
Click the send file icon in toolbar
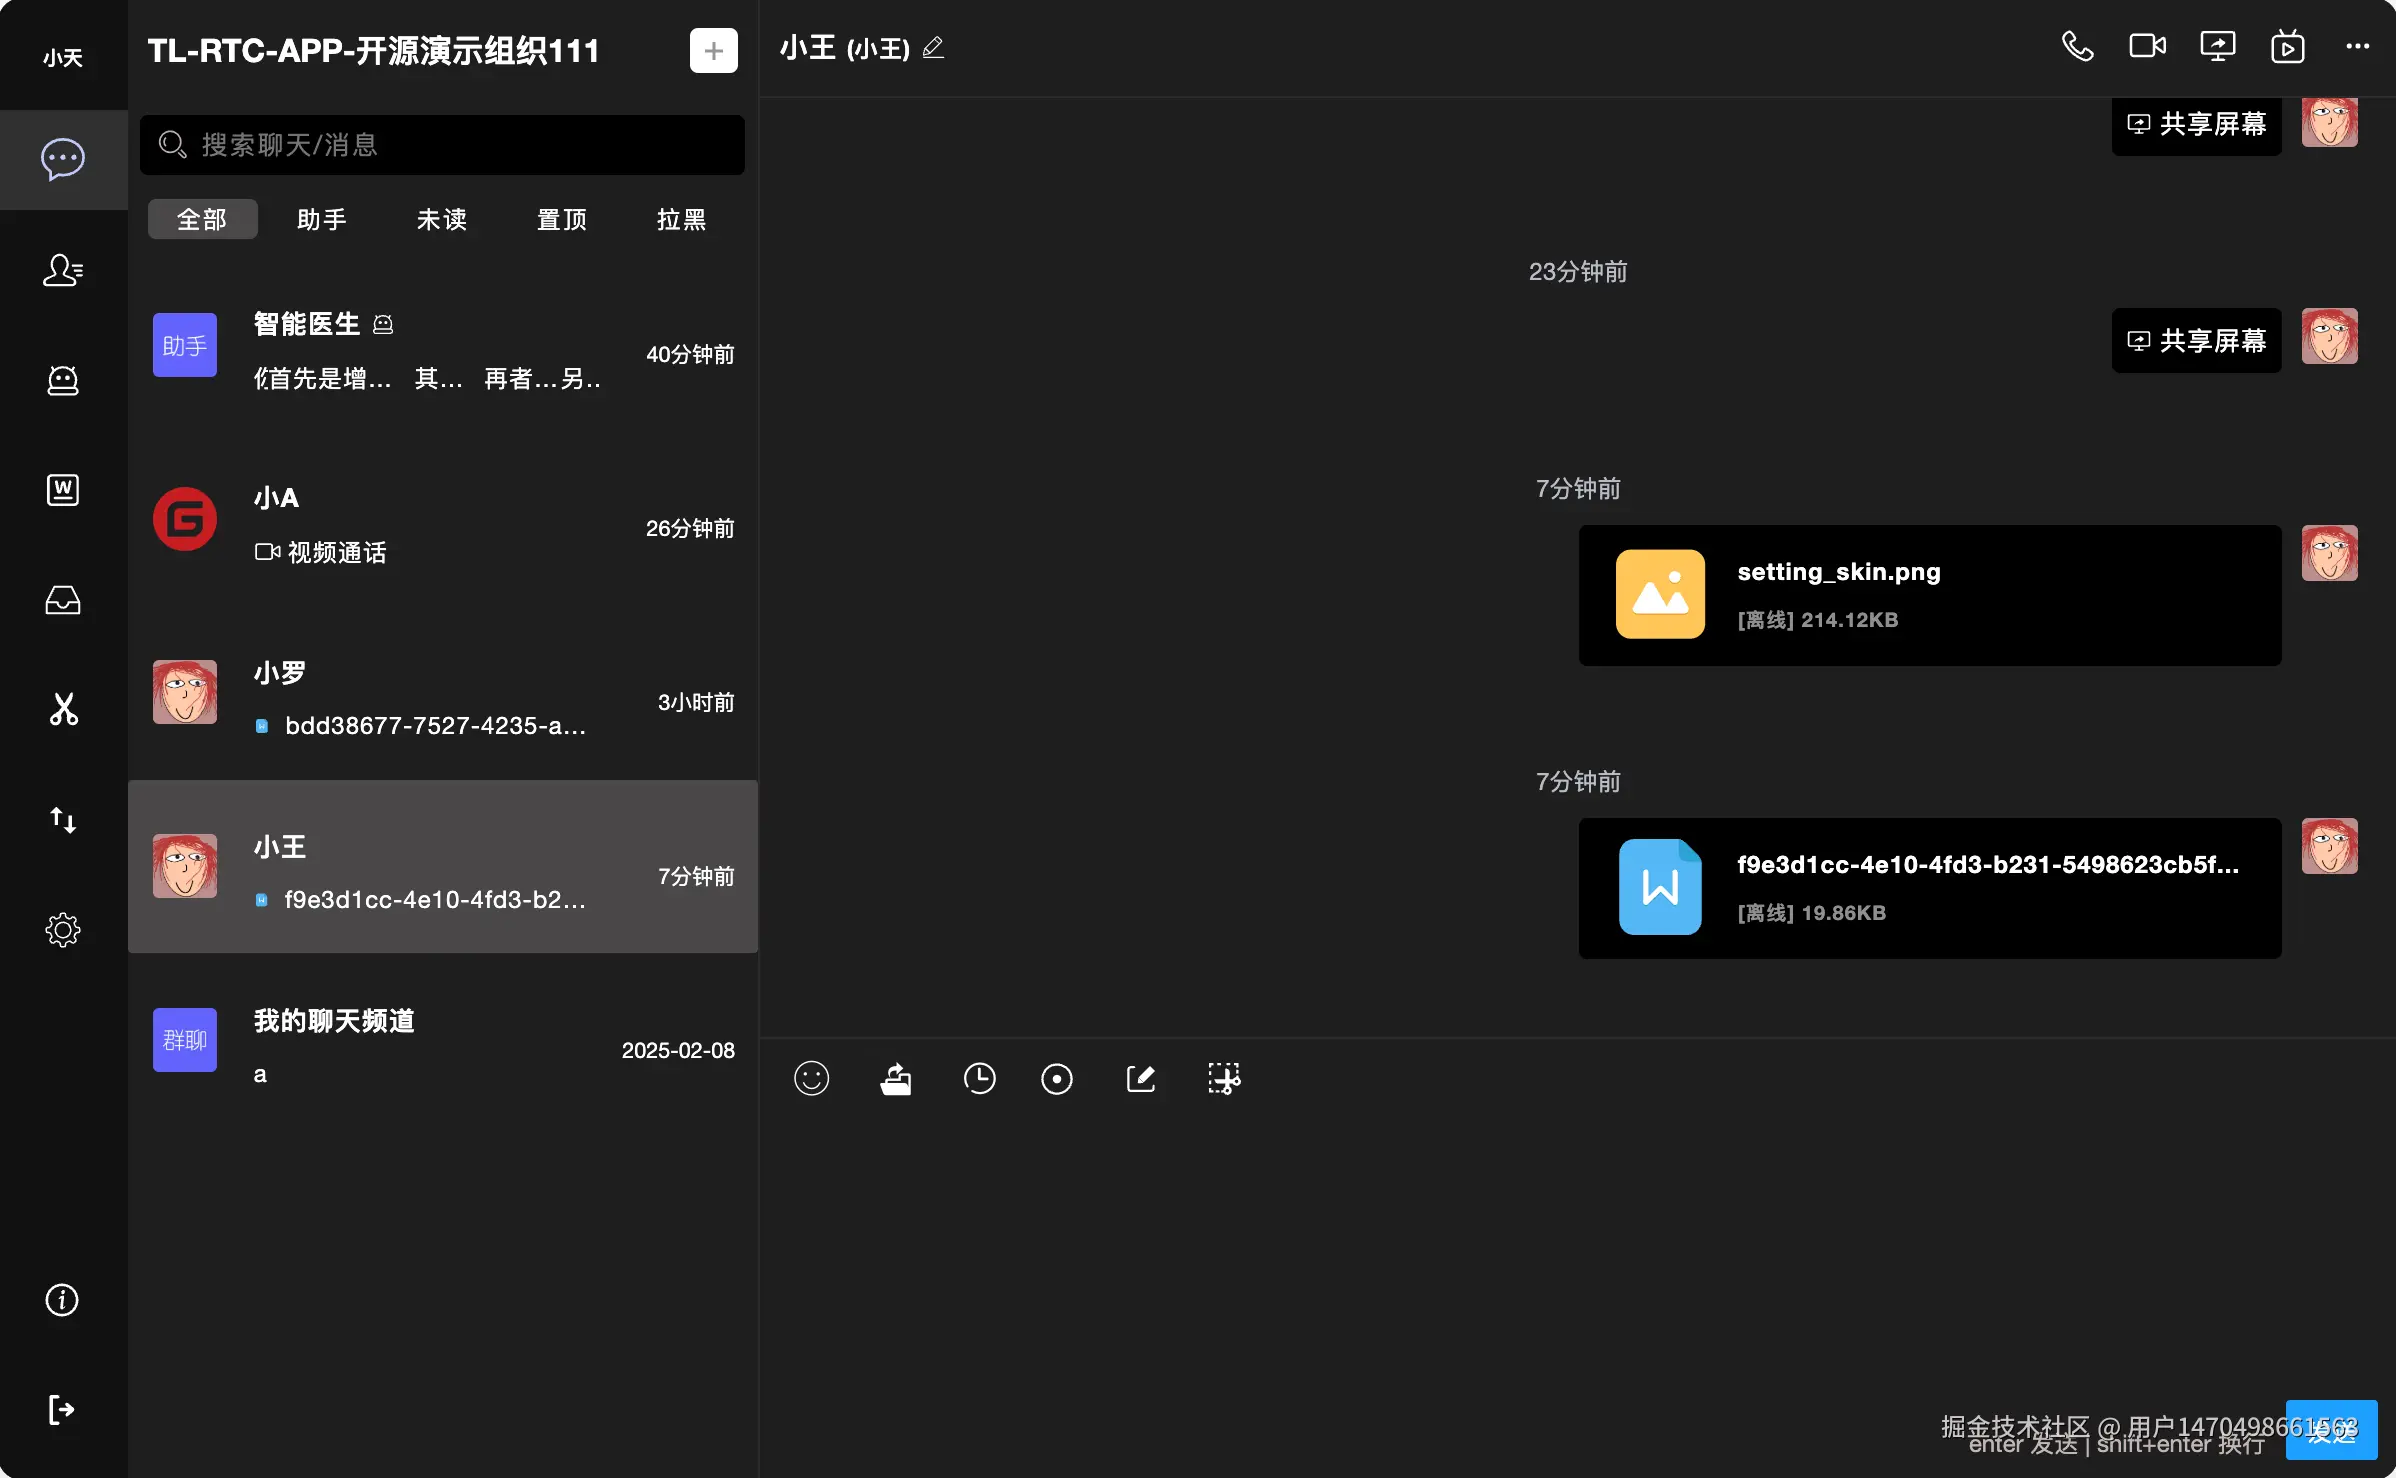point(895,1079)
